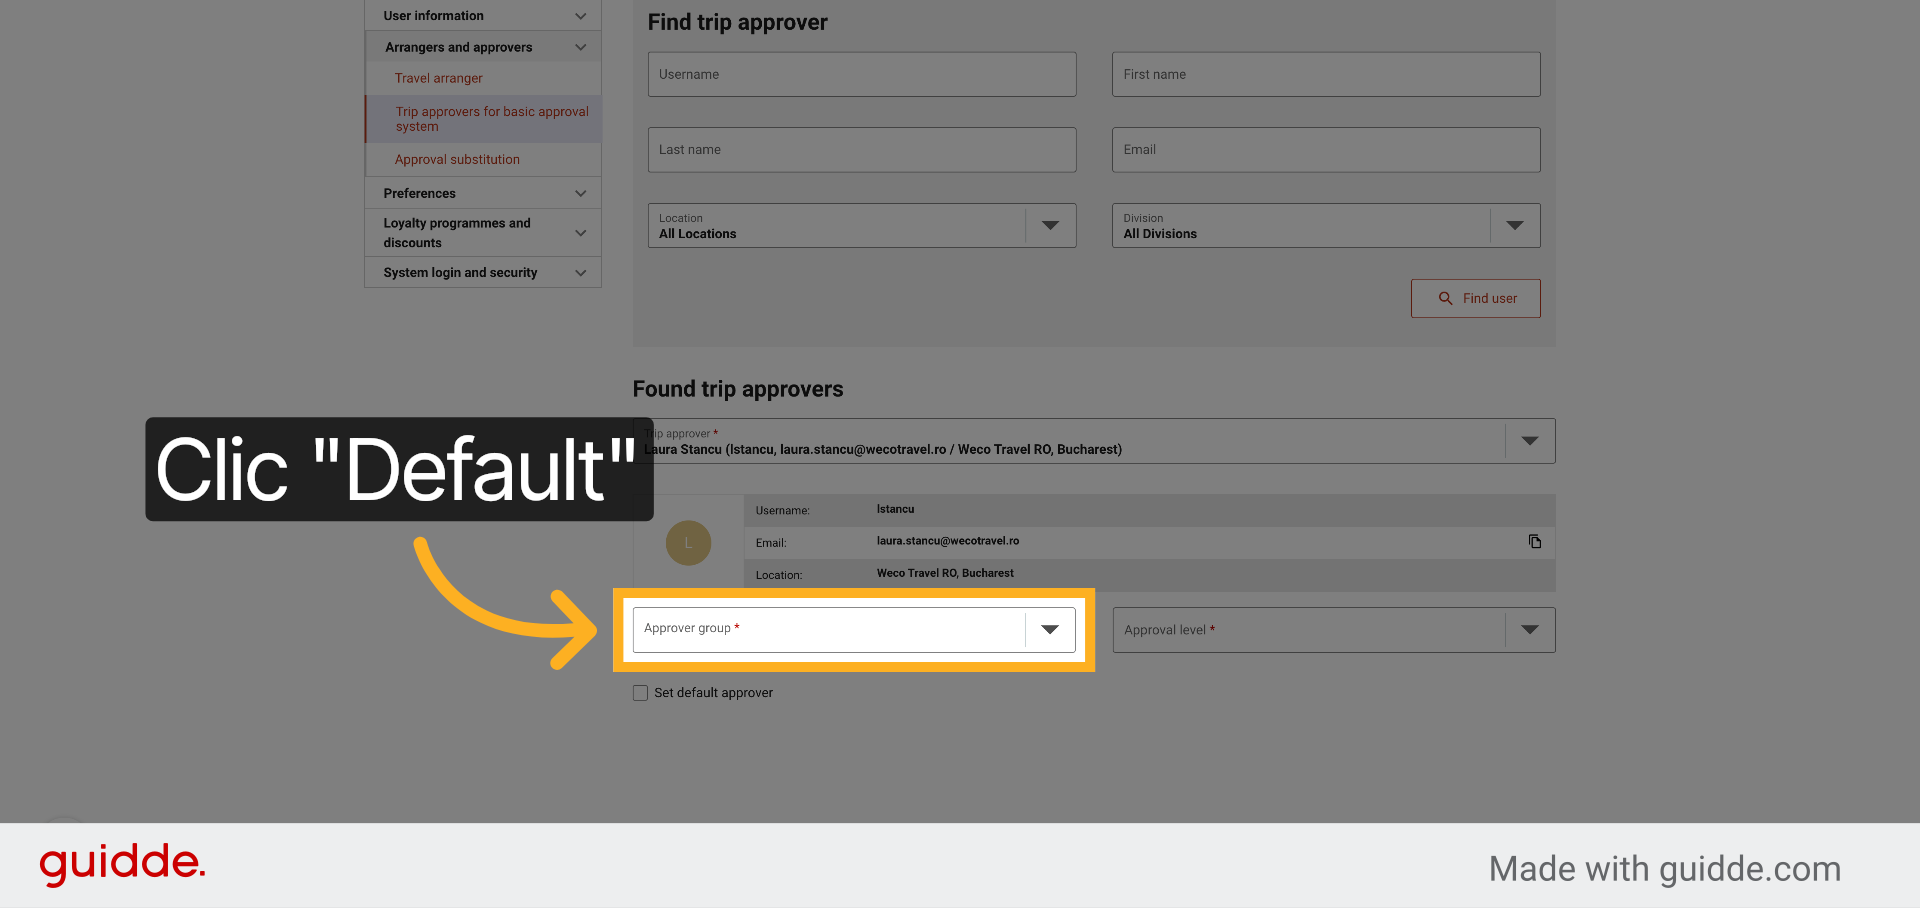The image size is (1920, 908).
Task: Click the lstancu username value
Action: 895,509
